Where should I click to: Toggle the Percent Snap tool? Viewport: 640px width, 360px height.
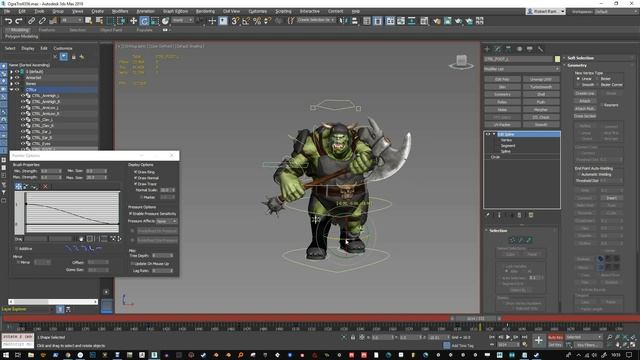pyautogui.click(x=257, y=21)
